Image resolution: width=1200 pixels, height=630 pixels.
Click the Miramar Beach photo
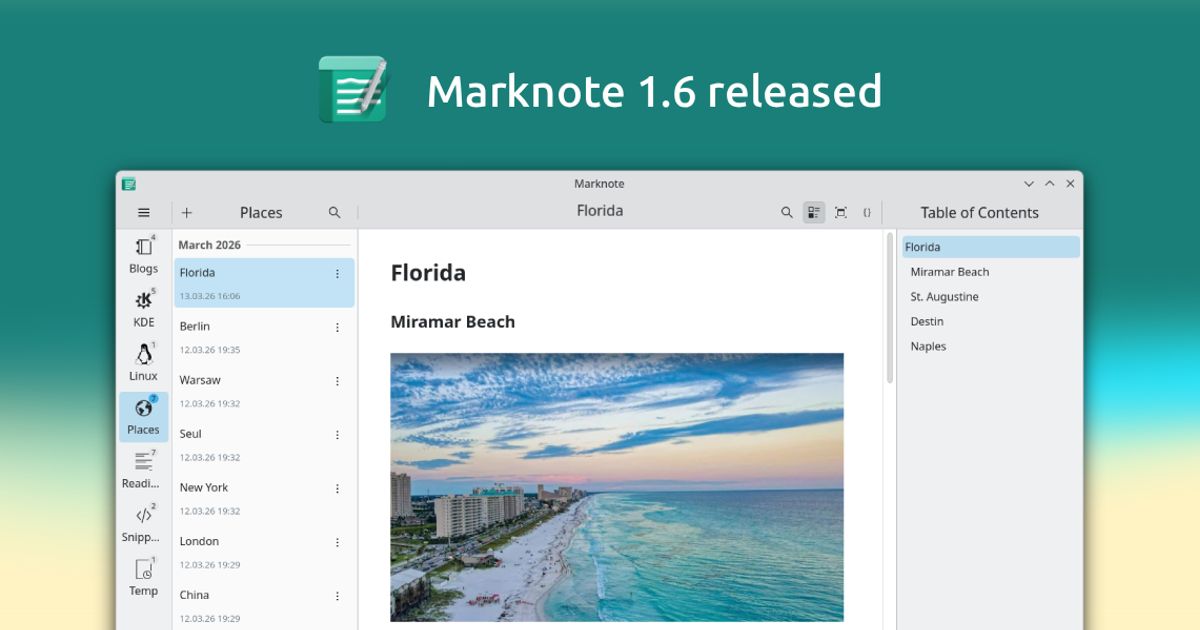tap(617, 487)
